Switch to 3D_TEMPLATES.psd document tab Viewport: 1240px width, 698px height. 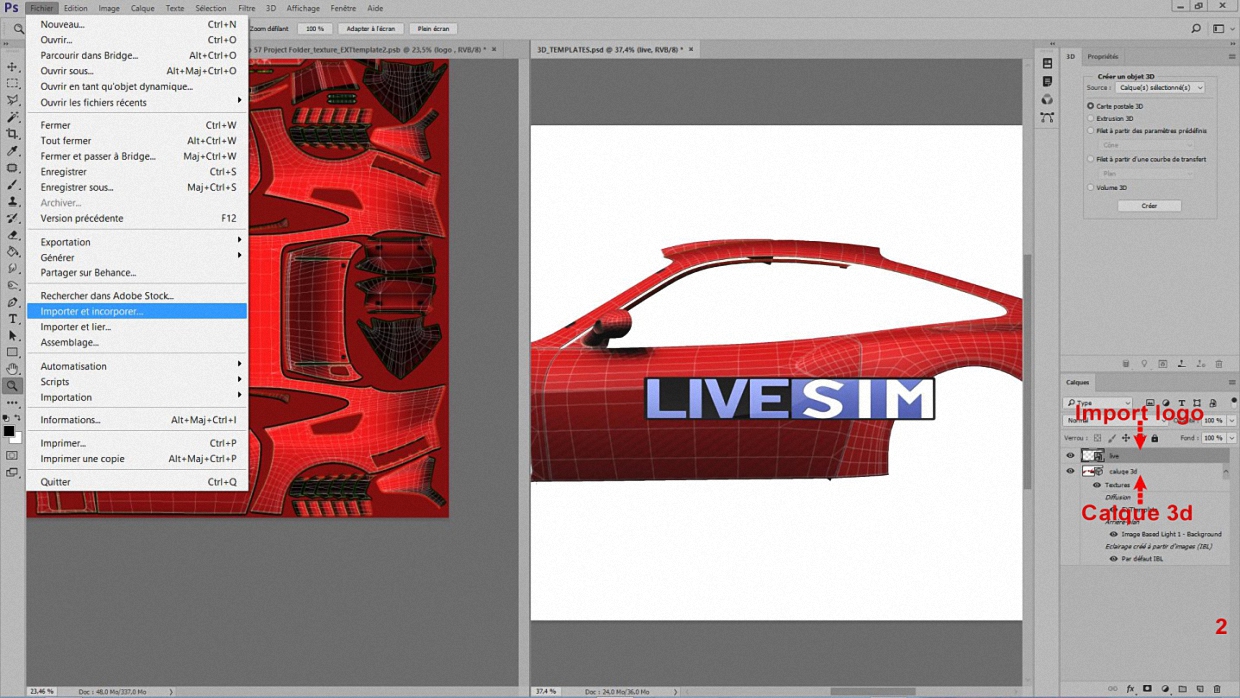(614, 49)
